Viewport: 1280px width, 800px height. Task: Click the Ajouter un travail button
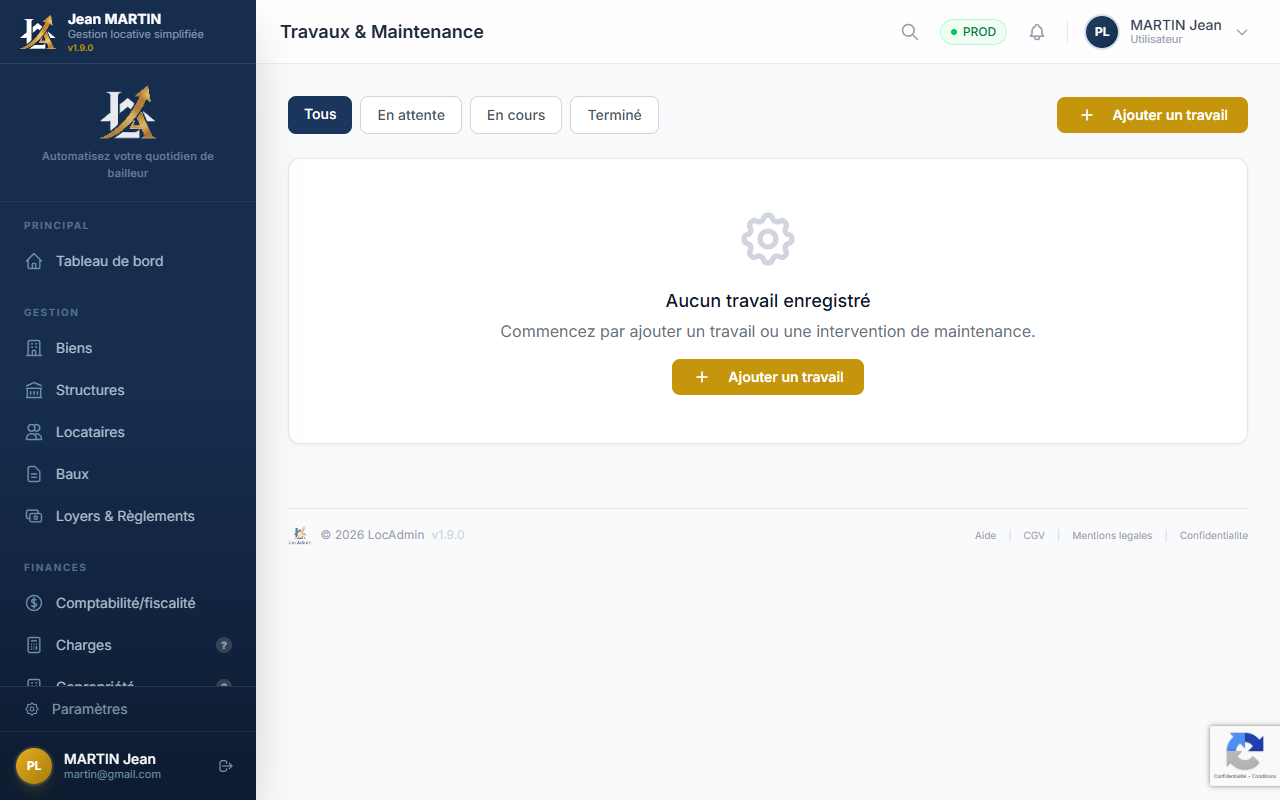tap(1151, 114)
